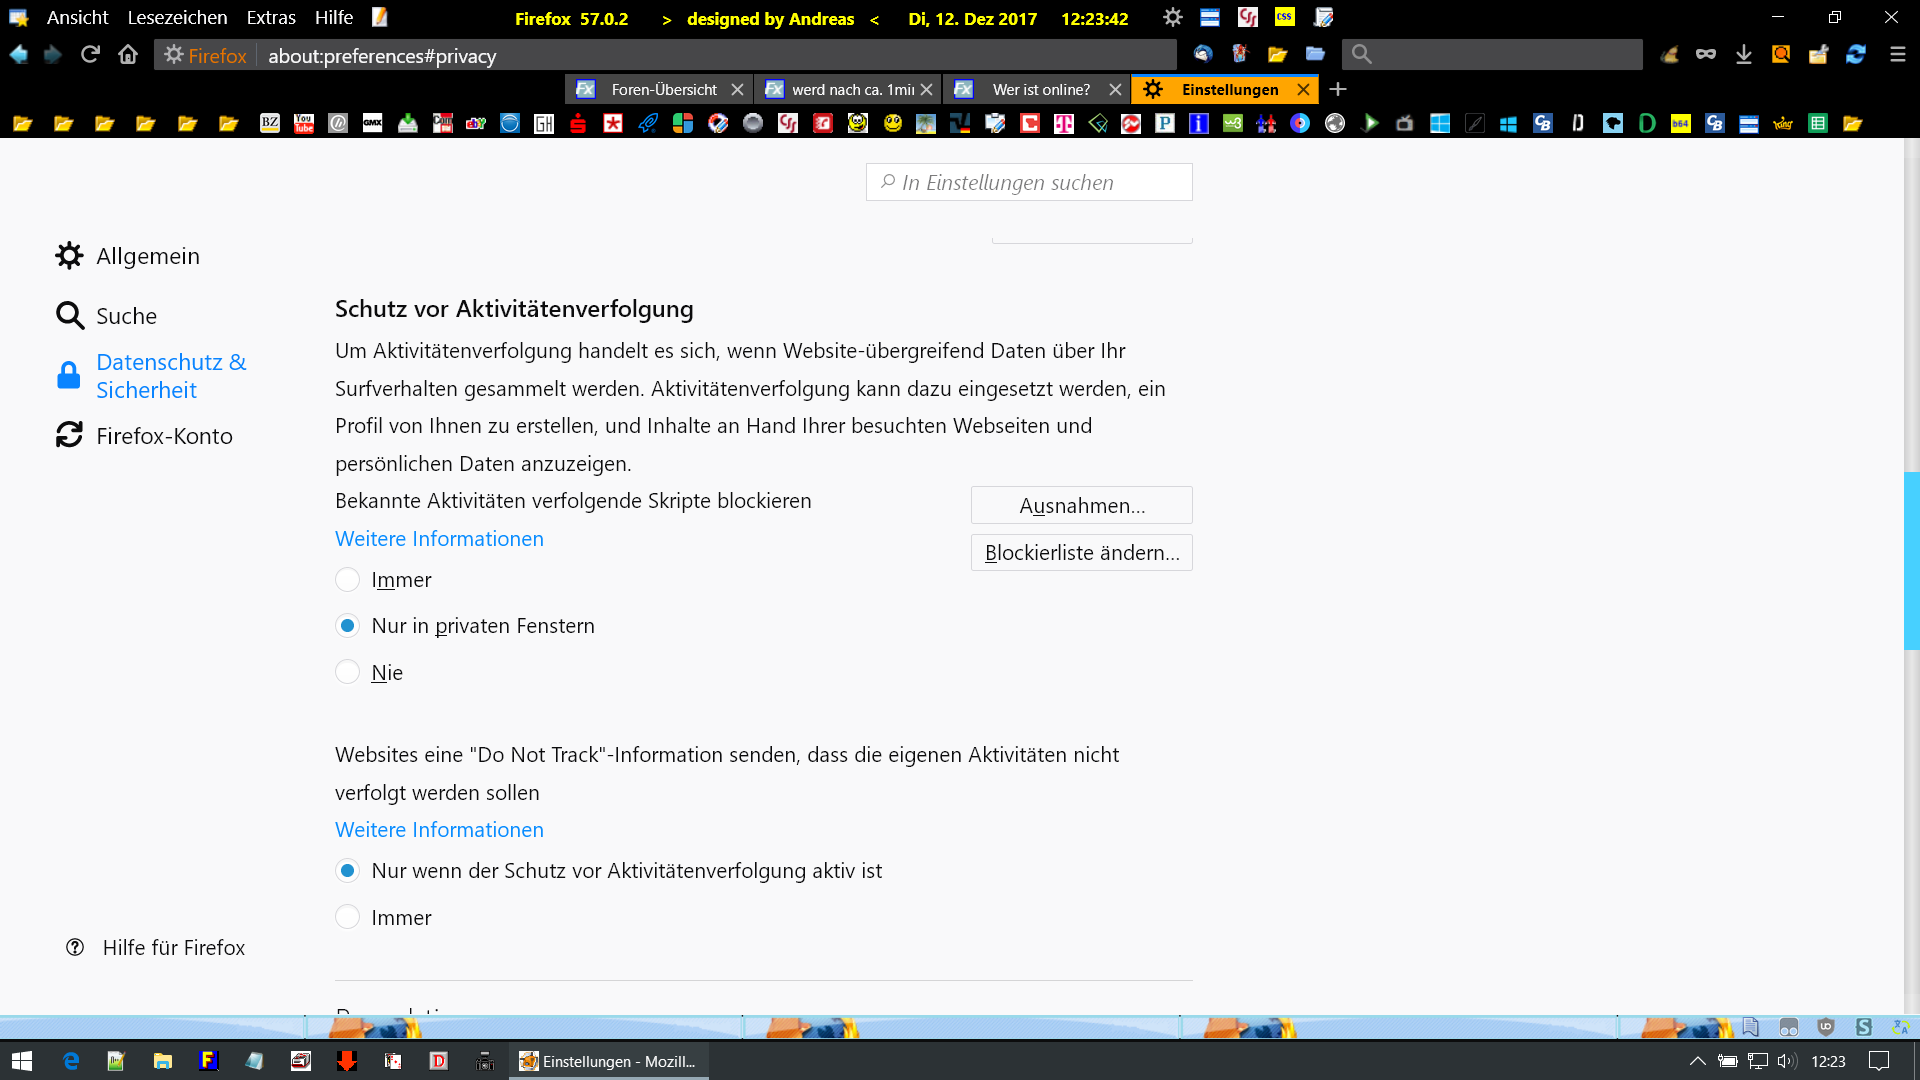Open the Lesezeichen menu
Screen dimensions: 1920x1080
click(177, 18)
